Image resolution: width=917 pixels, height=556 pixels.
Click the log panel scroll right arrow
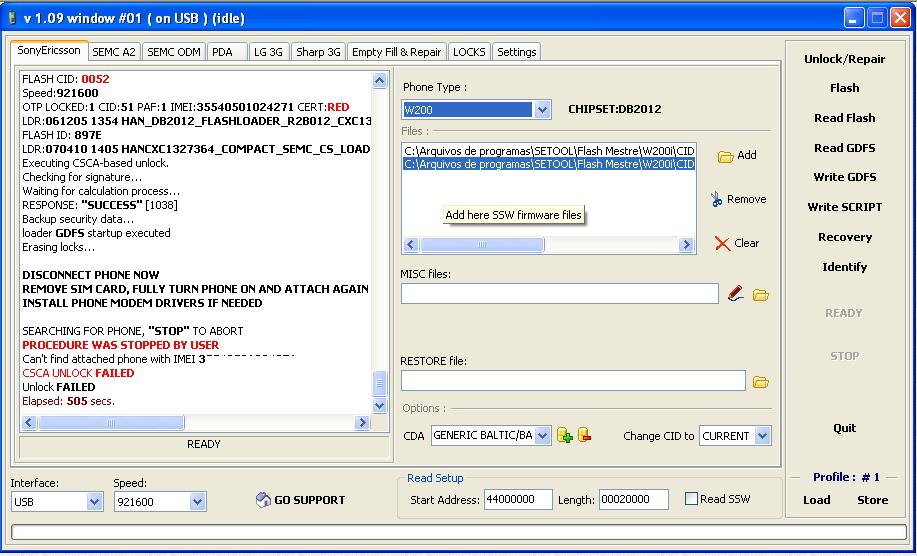363,423
